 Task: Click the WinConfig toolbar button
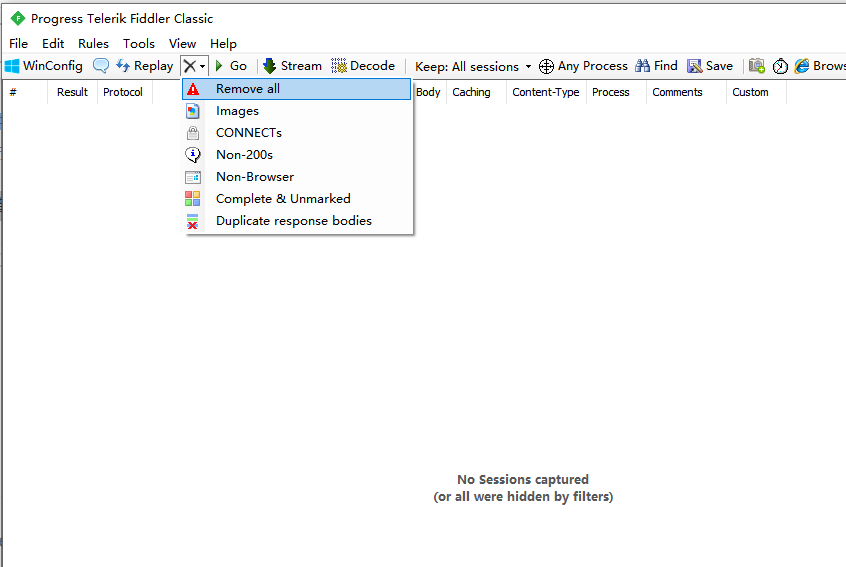click(44, 66)
